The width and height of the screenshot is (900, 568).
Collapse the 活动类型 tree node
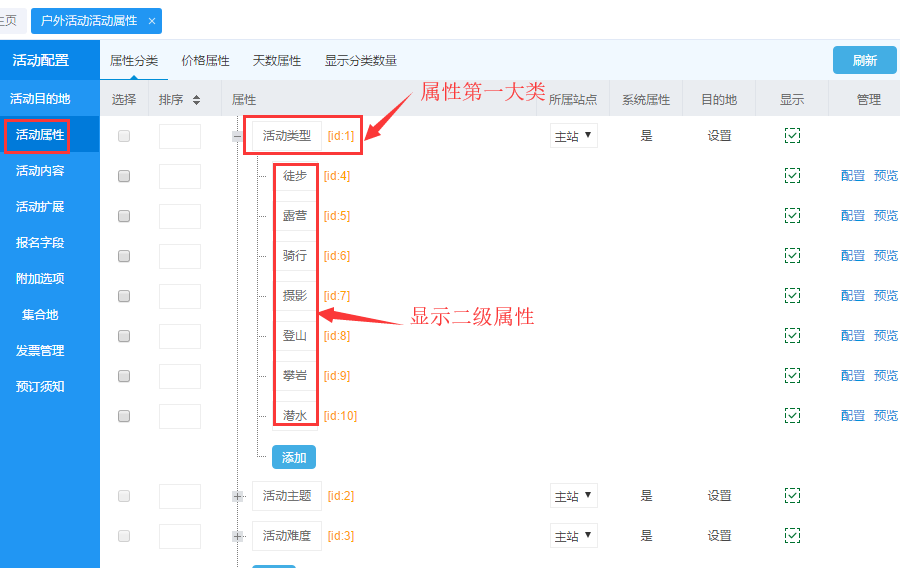point(238,136)
